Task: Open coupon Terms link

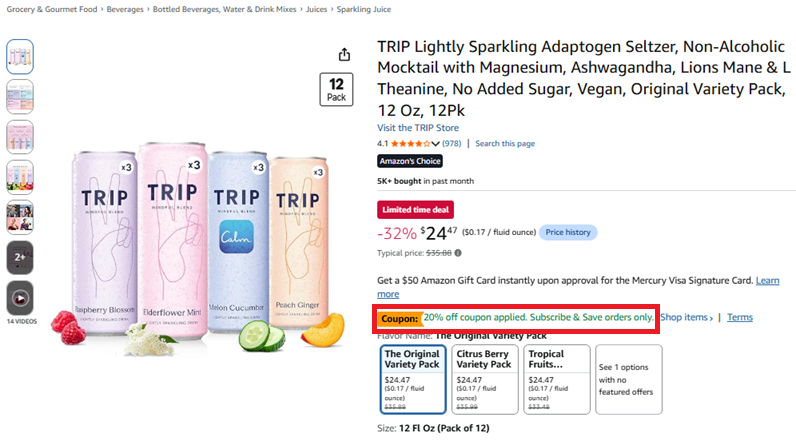Action: click(x=740, y=317)
